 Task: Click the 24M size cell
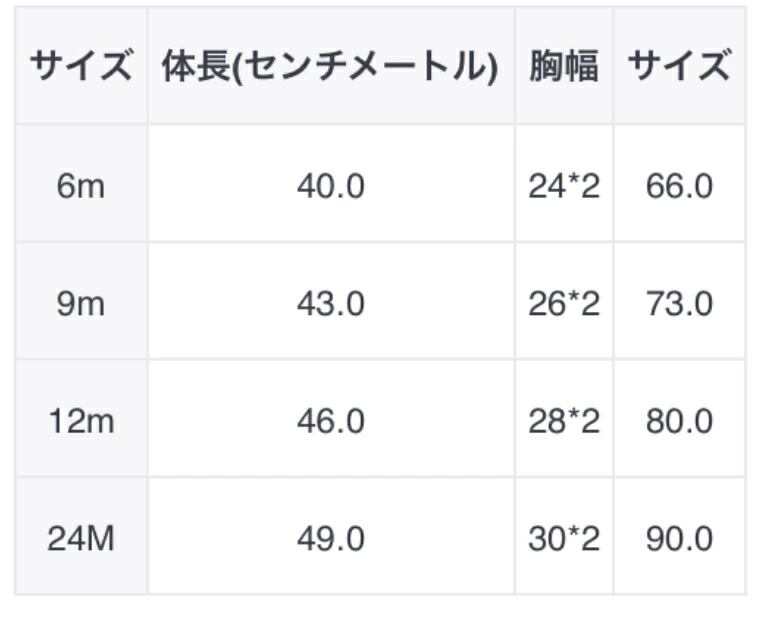pyautogui.click(x=81, y=539)
